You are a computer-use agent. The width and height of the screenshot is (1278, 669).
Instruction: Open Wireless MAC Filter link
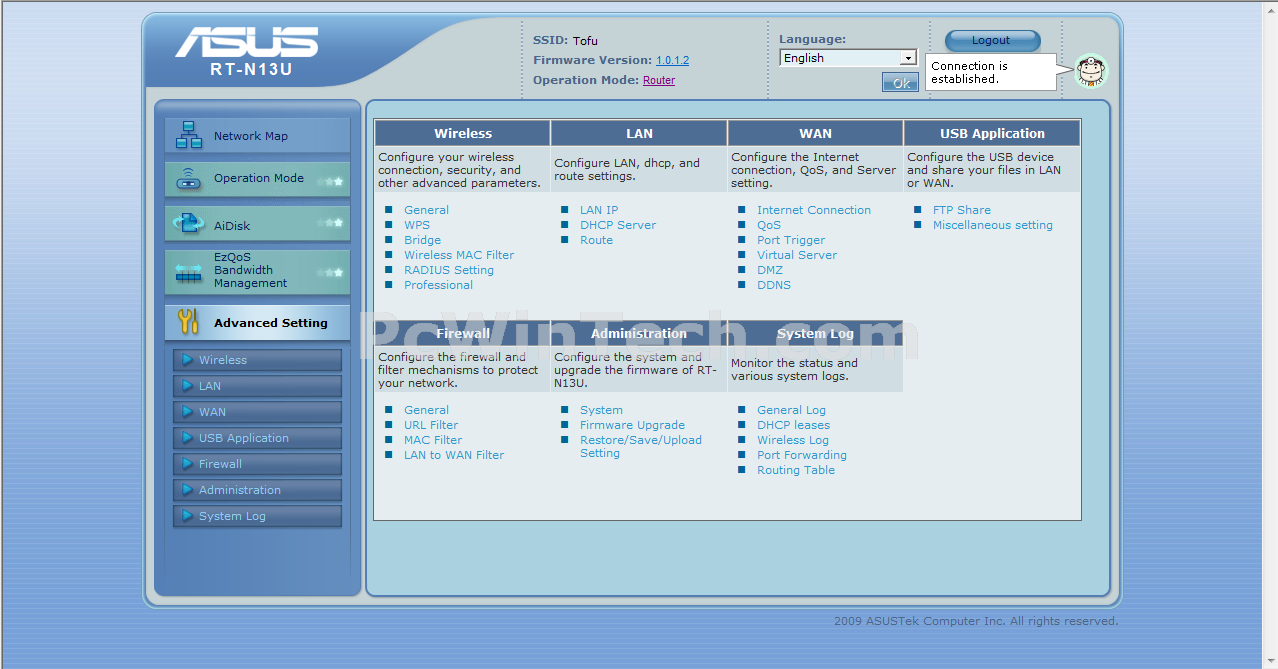[x=459, y=255]
